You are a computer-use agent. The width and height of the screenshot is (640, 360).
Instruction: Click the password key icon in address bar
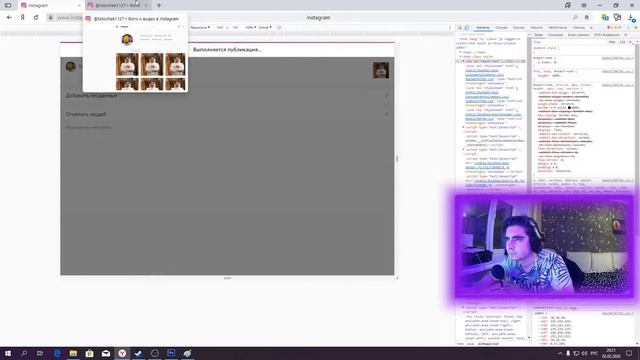point(575,18)
